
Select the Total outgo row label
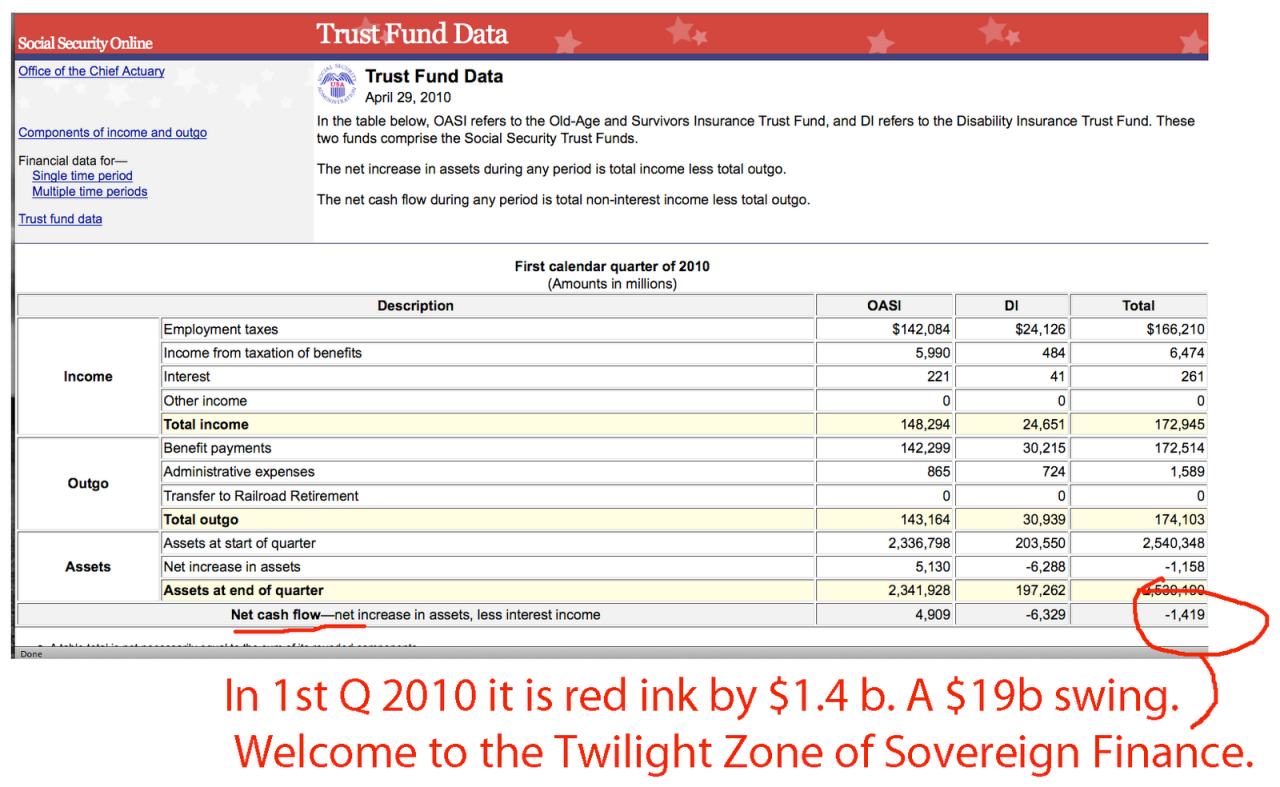click(201, 520)
